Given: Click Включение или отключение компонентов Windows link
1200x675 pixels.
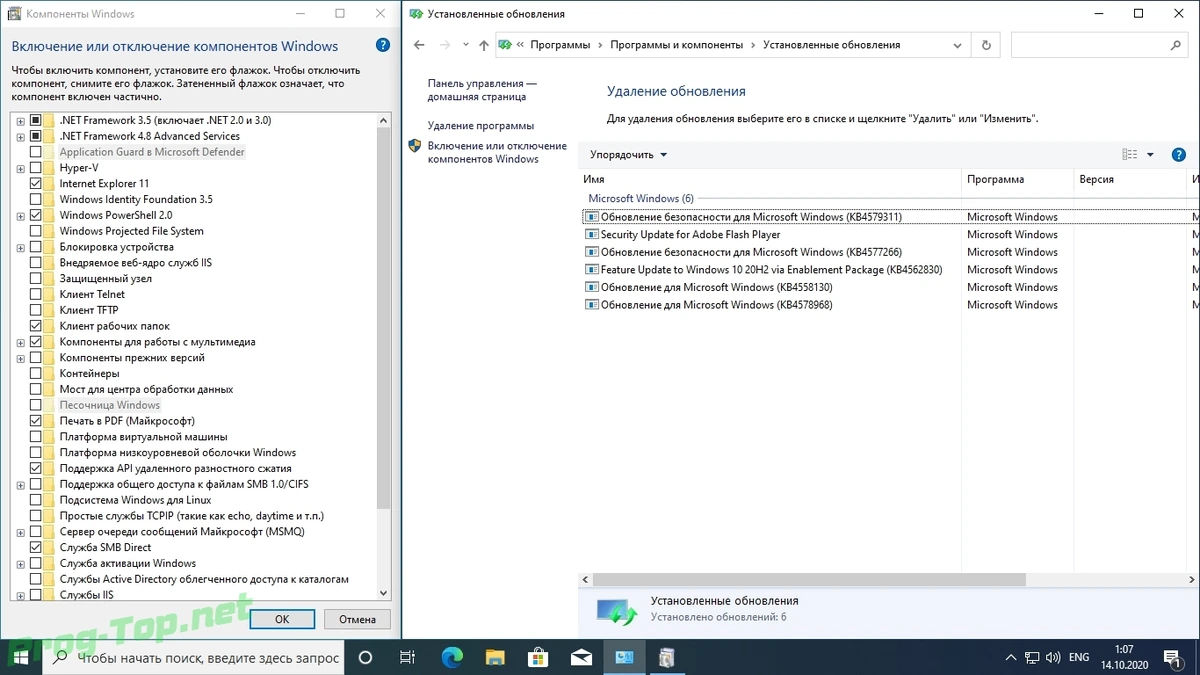Looking at the screenshot, I should tap(497, 152).
